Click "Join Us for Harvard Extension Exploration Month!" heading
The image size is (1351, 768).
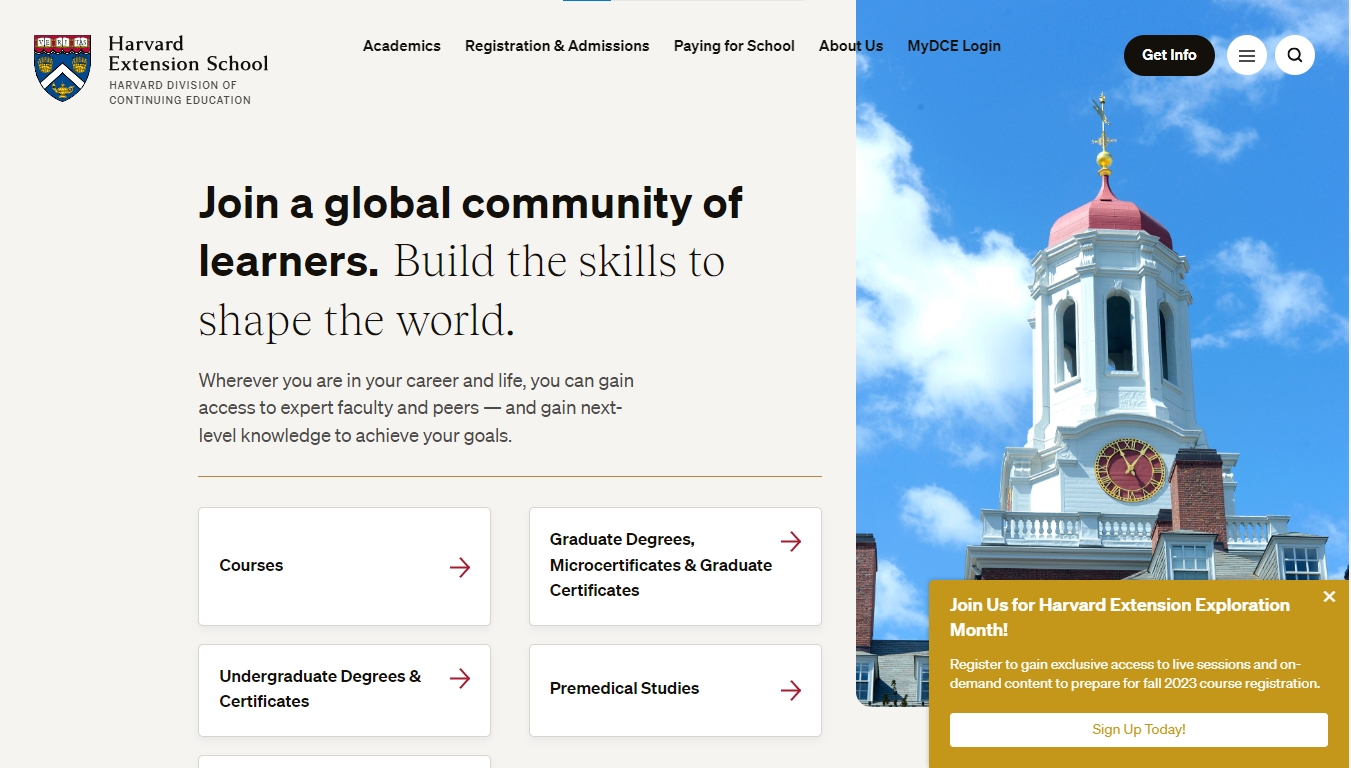(1120, 618)
